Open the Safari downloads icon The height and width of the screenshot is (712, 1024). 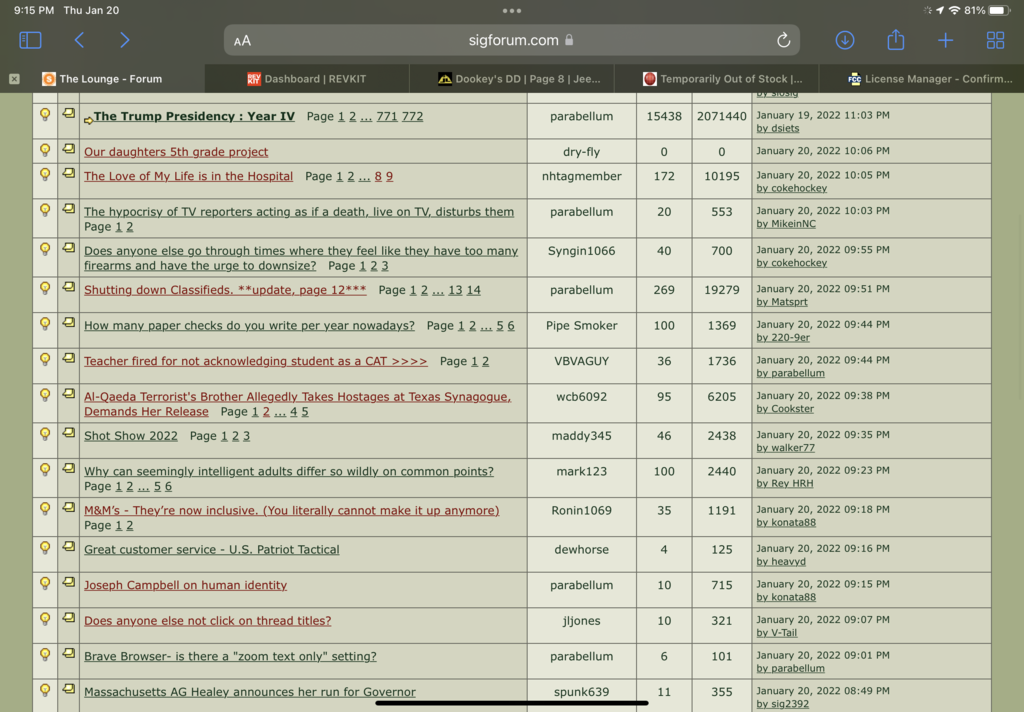(844, 40)
